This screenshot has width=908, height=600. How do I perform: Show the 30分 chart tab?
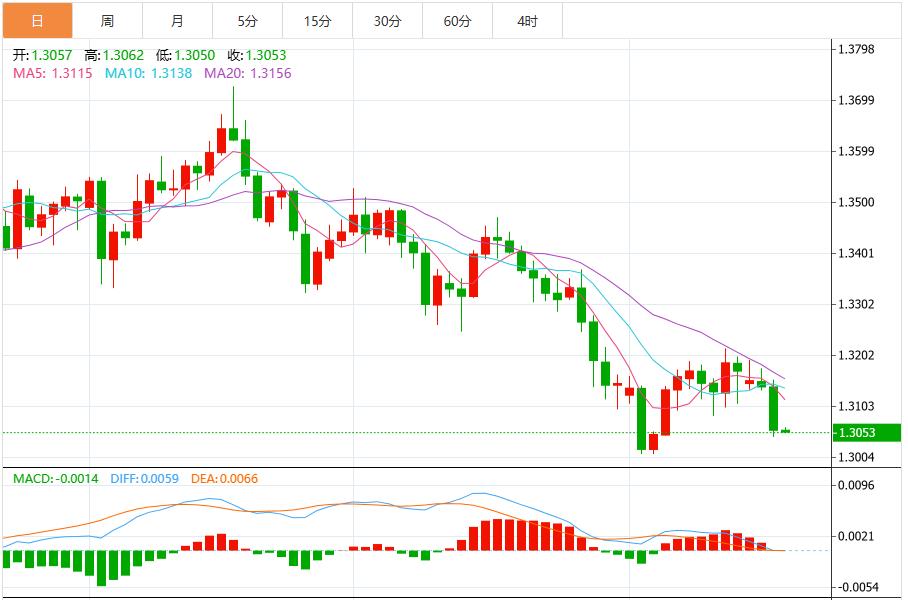point(387,21)
